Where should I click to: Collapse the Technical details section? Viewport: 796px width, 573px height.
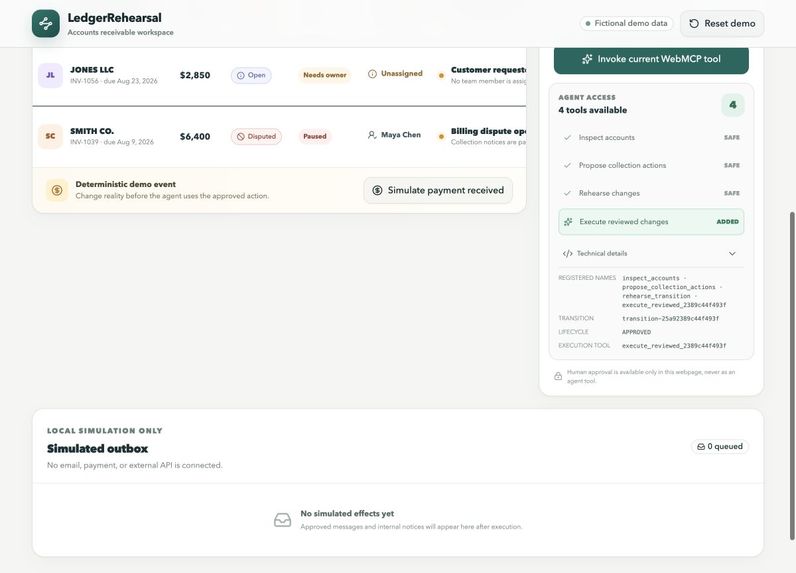click(651, 253)
